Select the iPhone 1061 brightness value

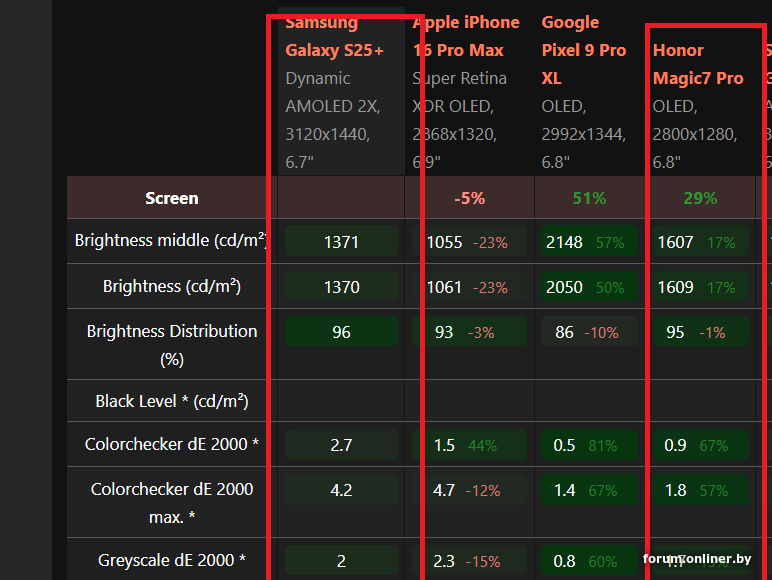tap(444, 287)
